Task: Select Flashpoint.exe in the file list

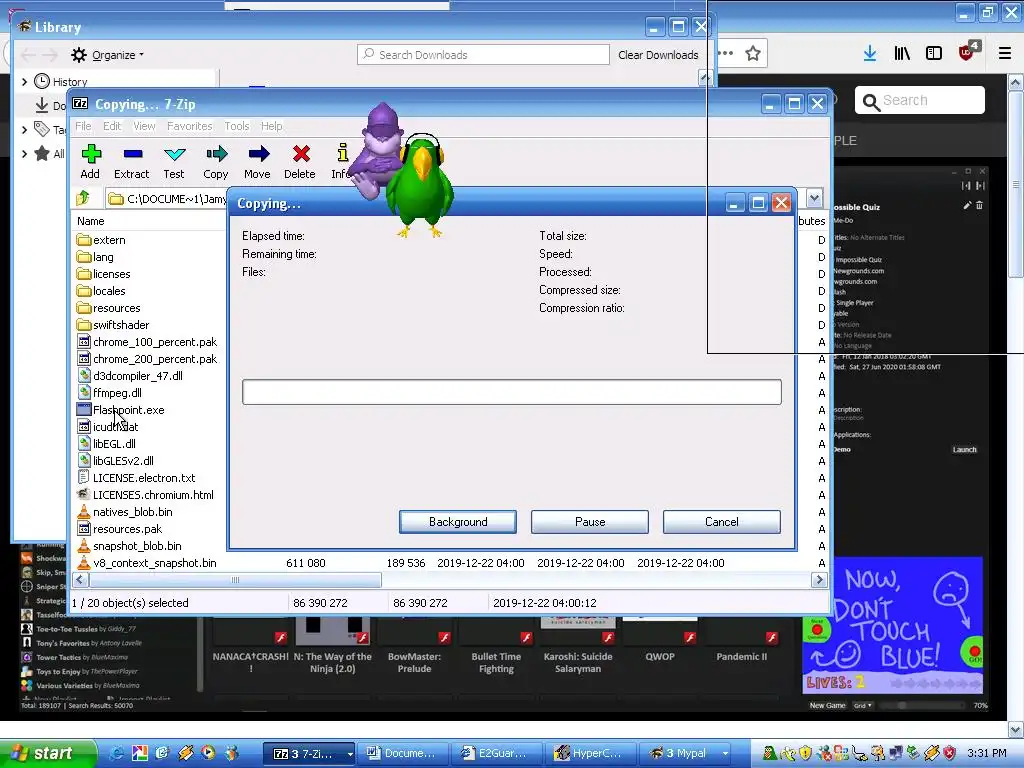Action: pyautogui.click(x=121, y=409)
